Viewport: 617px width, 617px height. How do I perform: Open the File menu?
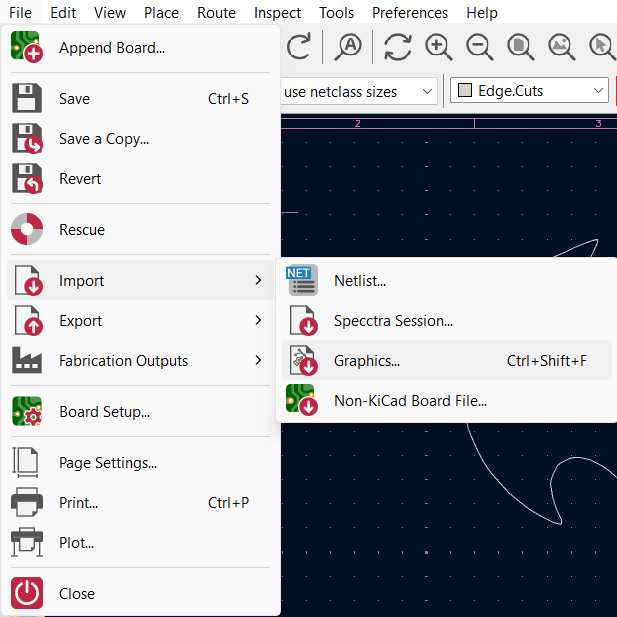click(x=20, y=13)
